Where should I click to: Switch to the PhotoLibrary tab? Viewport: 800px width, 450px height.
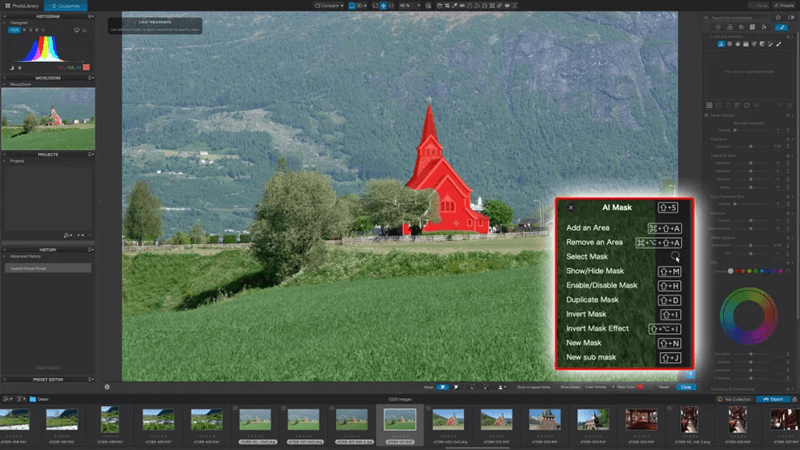click(x=22, y=6)
